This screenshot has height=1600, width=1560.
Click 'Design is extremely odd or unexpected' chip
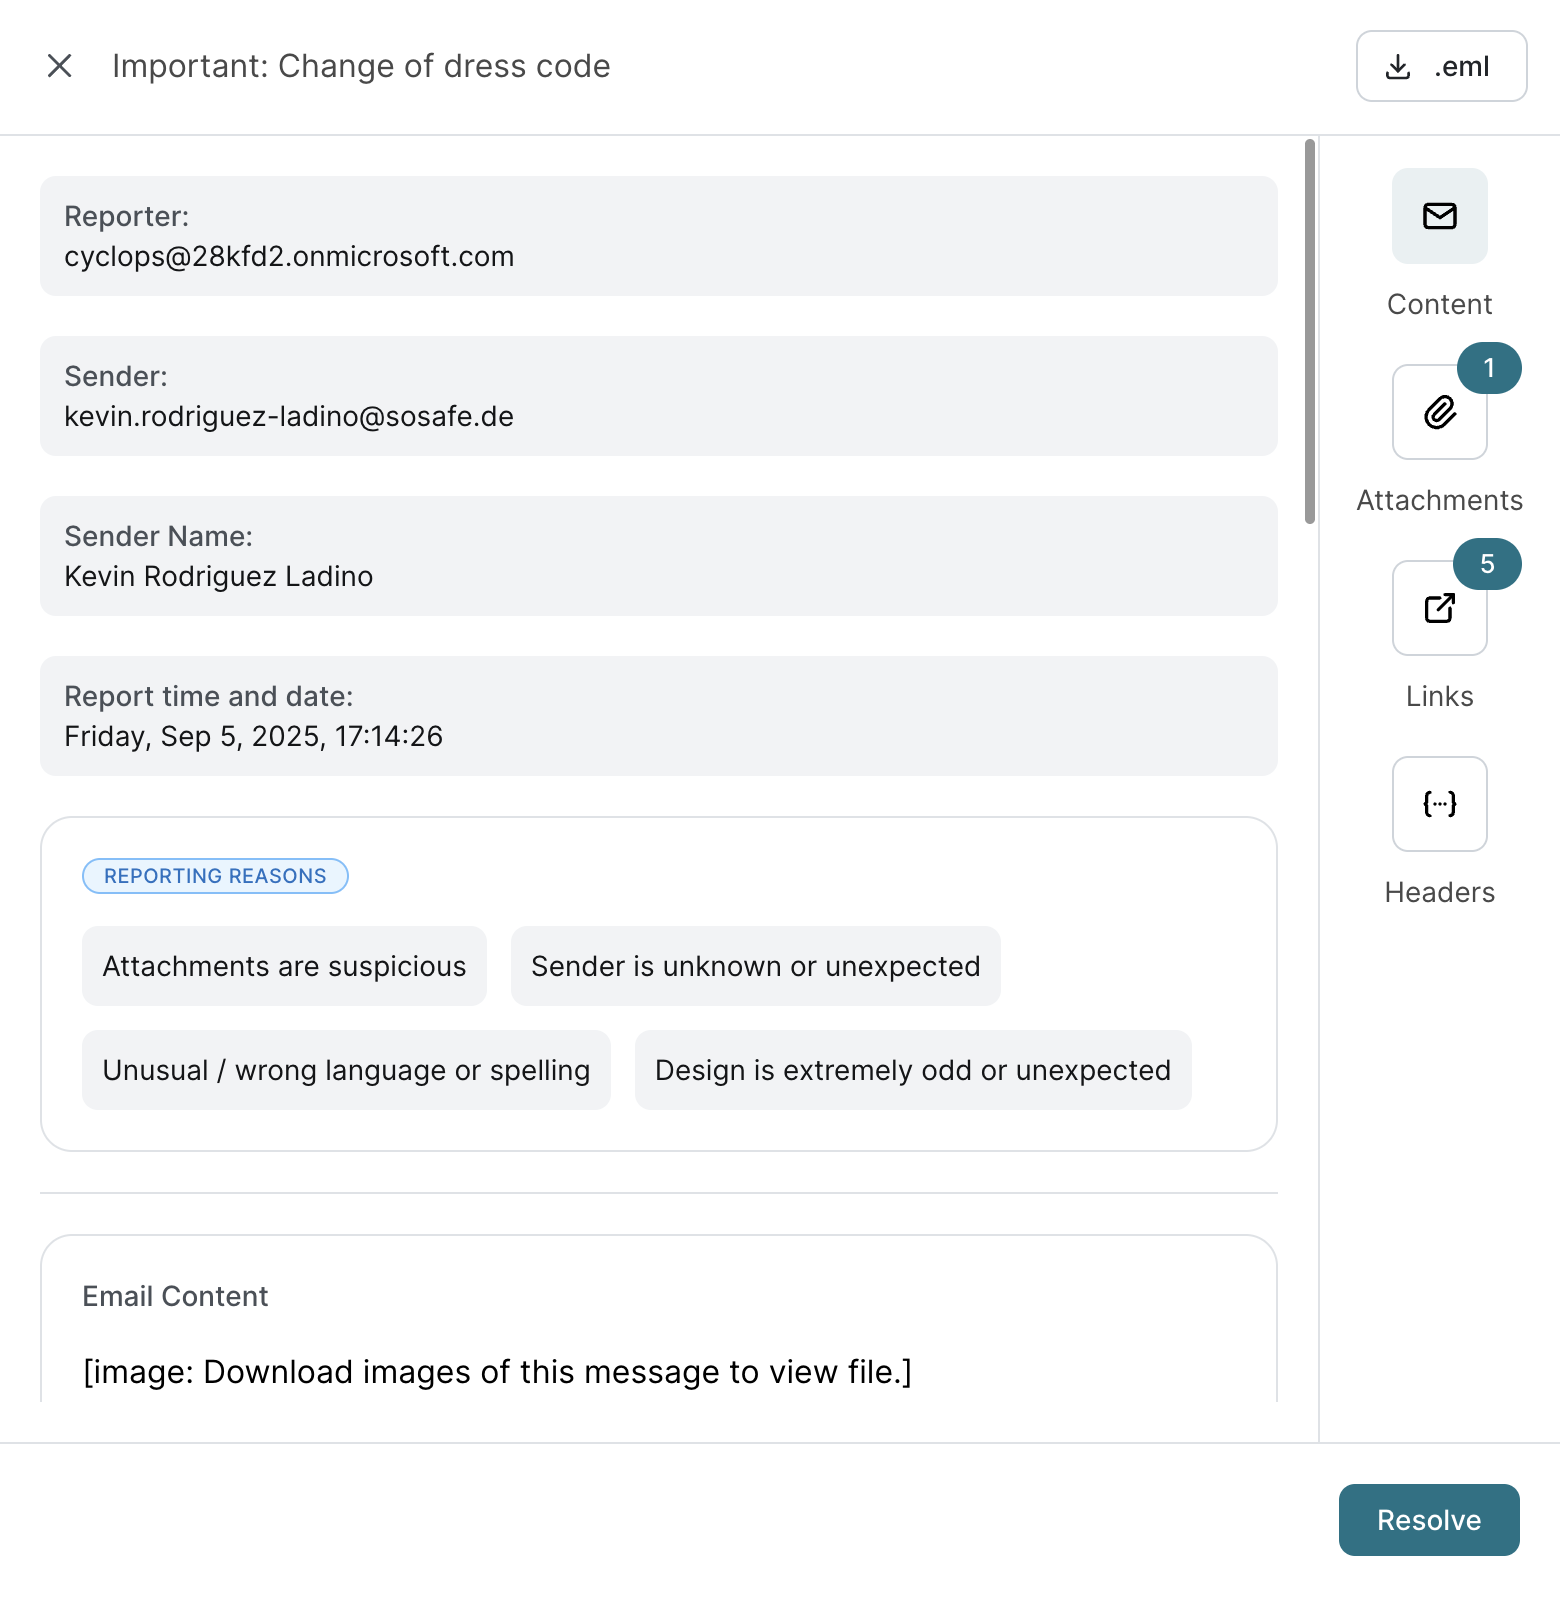[912, 1070]
